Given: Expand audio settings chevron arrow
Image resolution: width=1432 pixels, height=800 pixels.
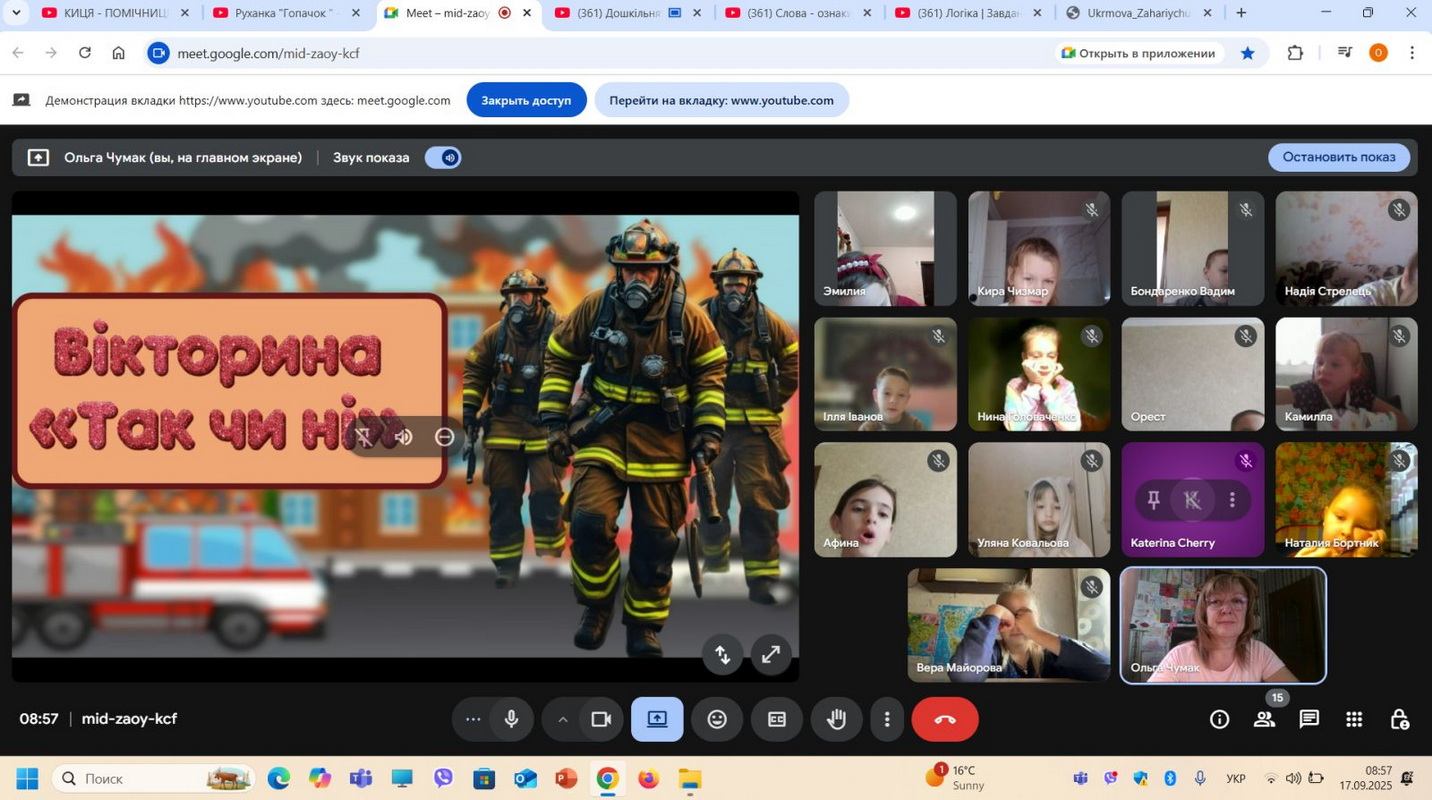Looking at the screenshot, I should point(562,719).
